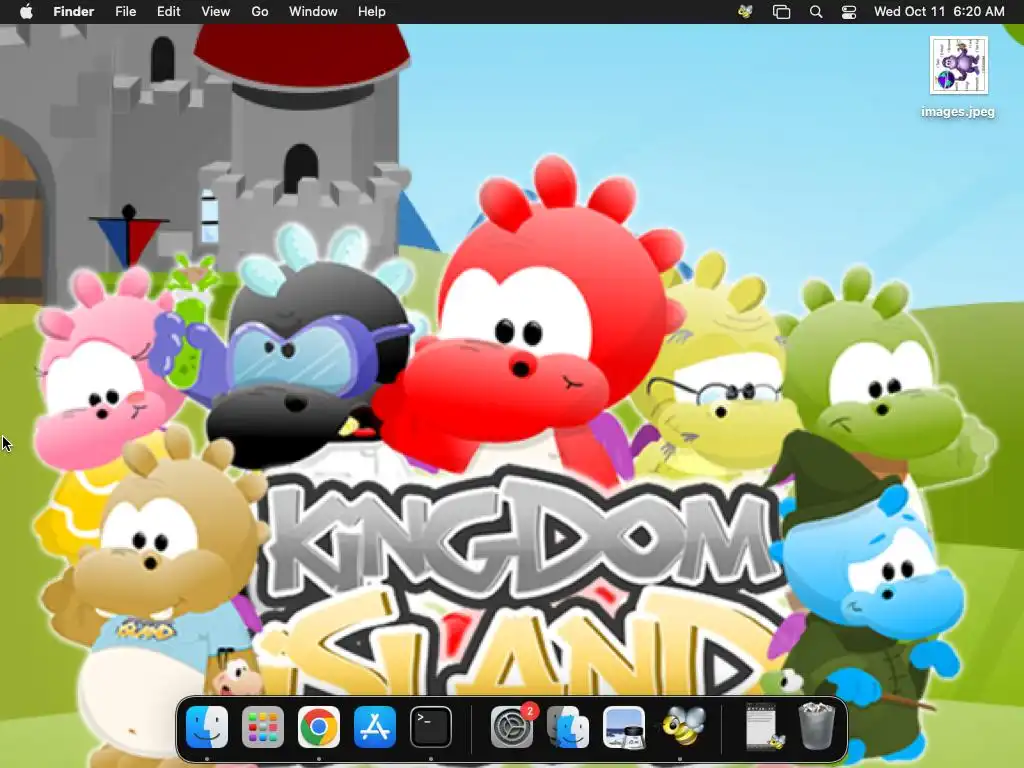Open Terminal from the Dock

click(x=431, y=727)
